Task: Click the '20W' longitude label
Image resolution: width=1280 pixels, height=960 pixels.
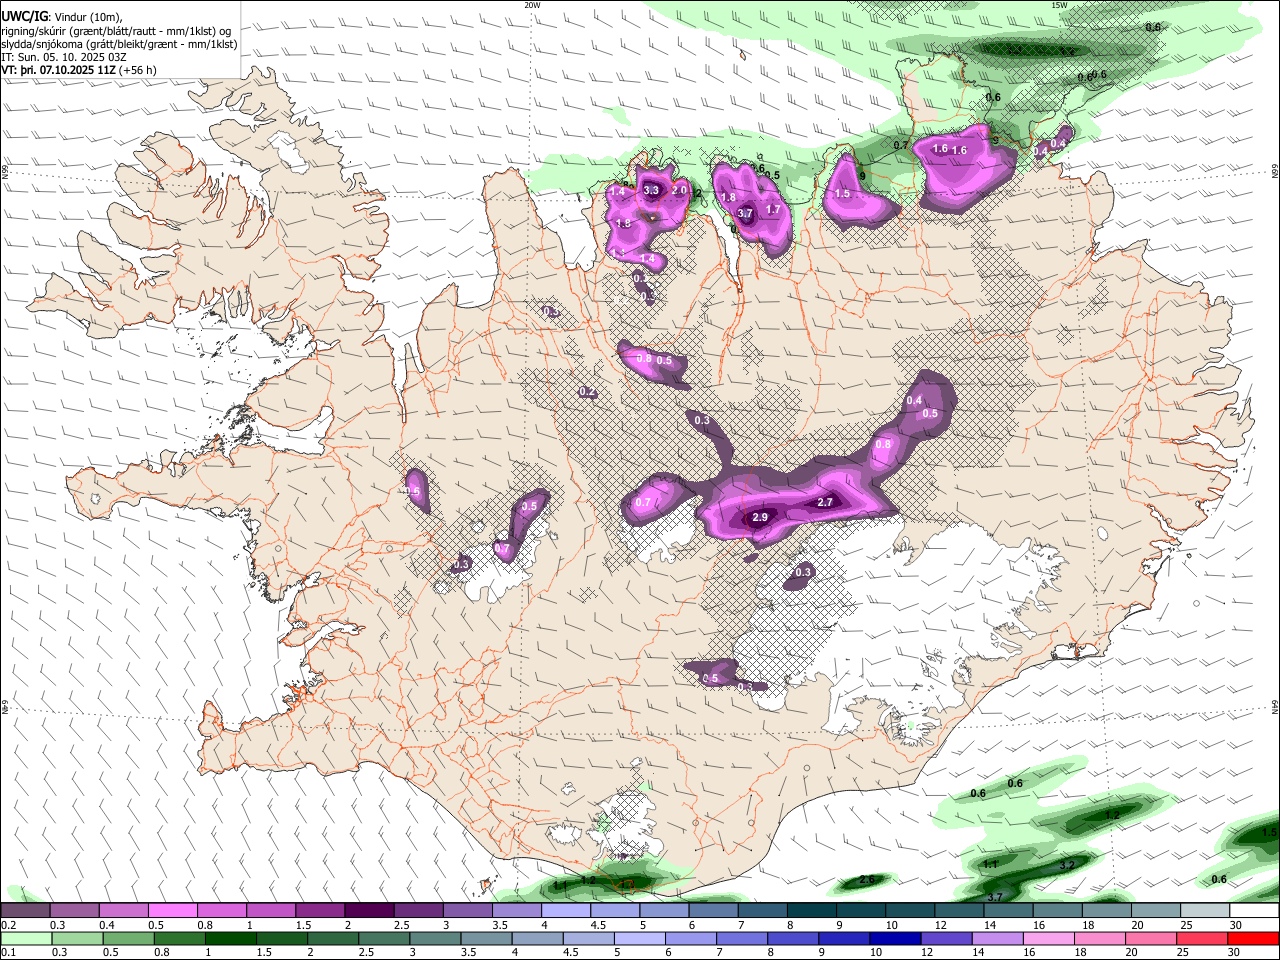Action: click(x=532, y=5)
